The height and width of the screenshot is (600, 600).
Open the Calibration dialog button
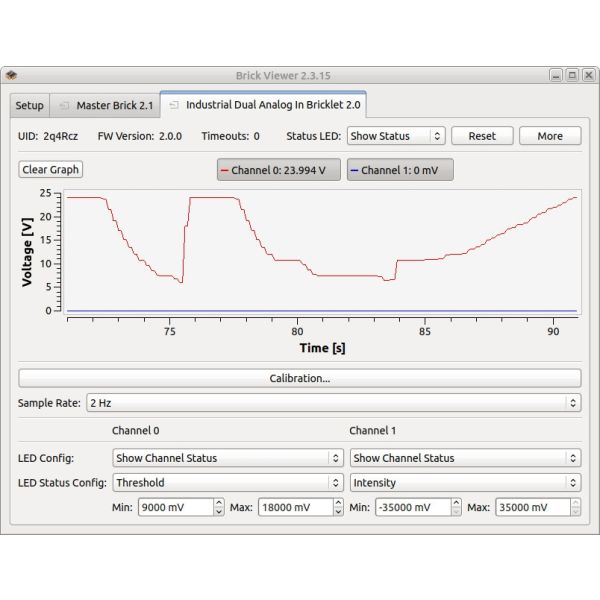pos(300,378)
